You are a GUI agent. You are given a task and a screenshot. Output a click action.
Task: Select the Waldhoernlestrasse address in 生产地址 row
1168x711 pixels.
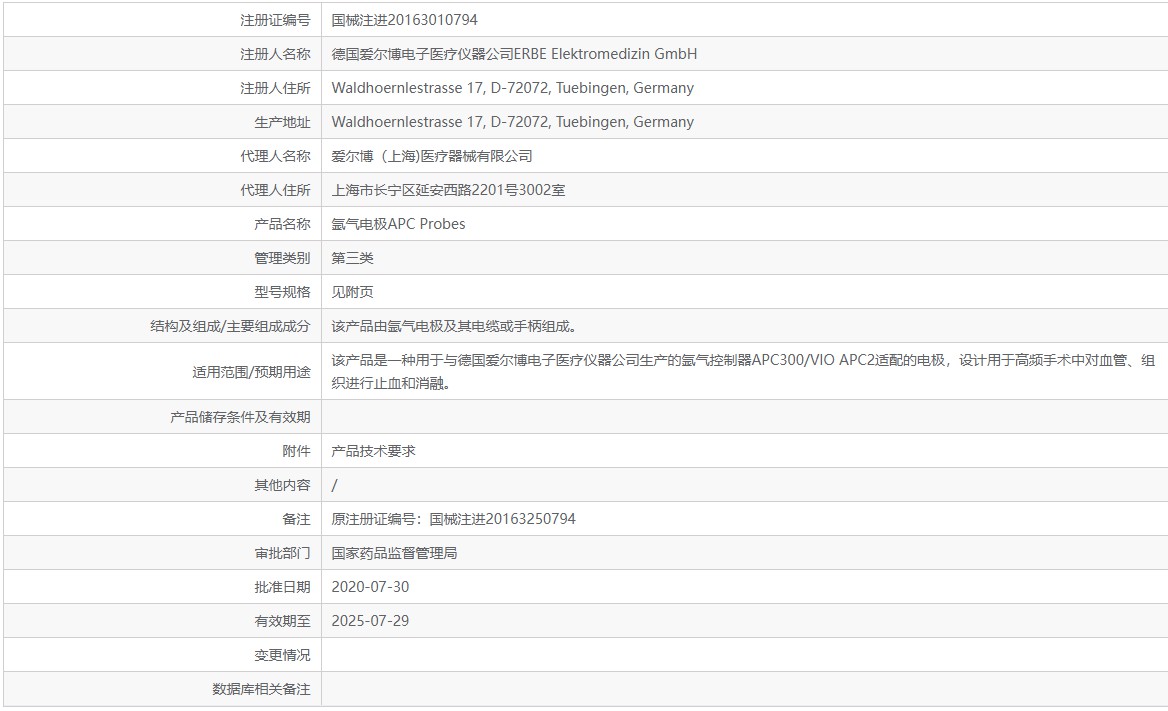click(512, 122)
